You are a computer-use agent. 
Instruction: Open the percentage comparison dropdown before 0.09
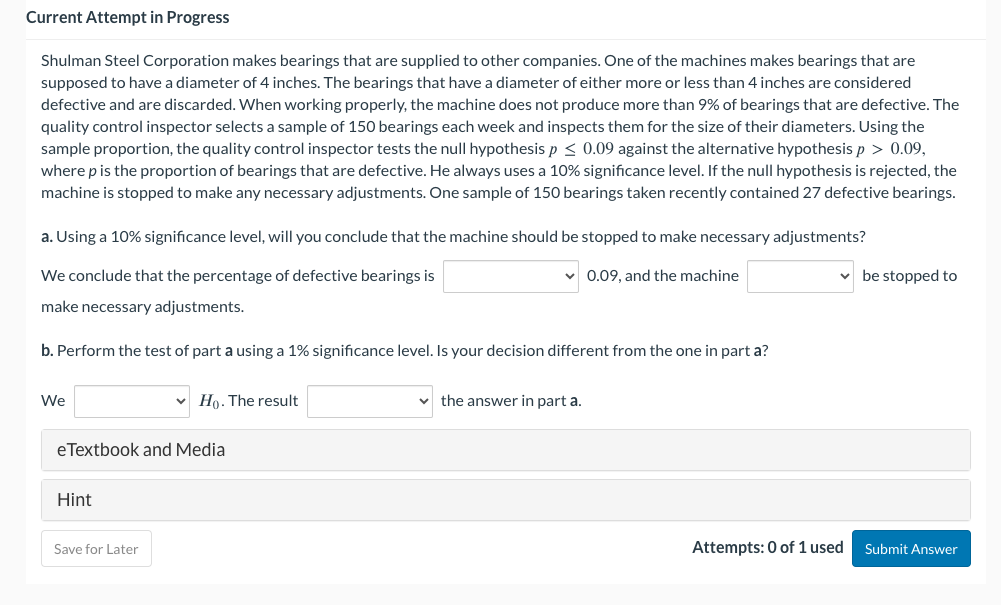pos(510,276)
